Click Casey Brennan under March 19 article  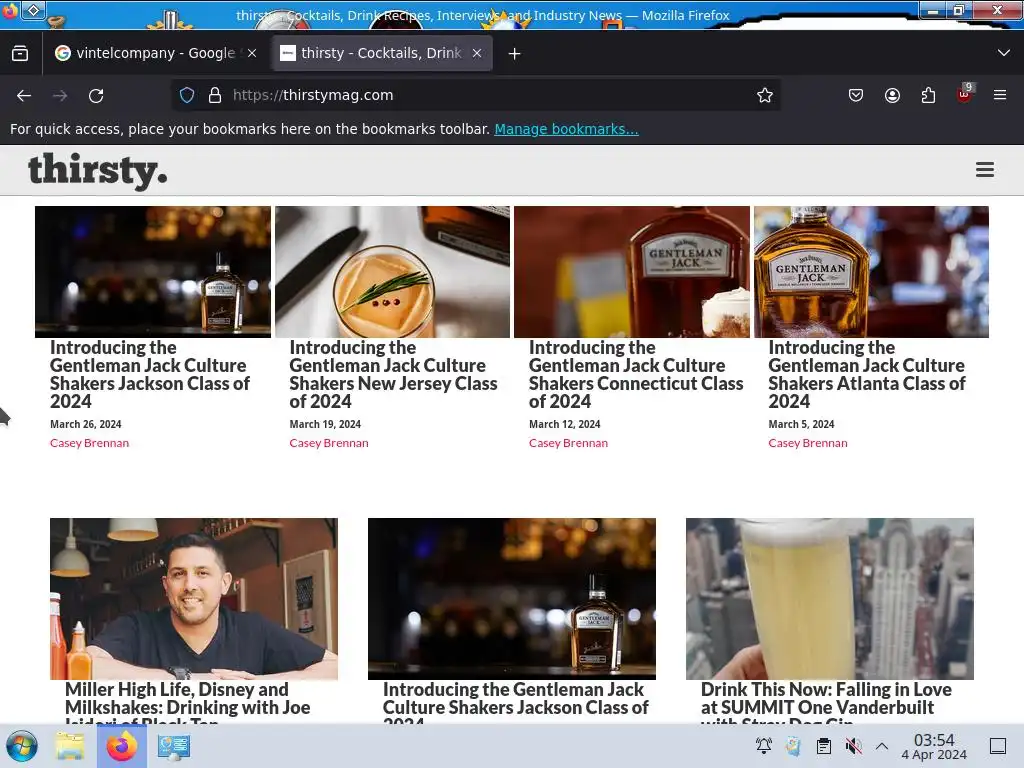coord(328,443)
